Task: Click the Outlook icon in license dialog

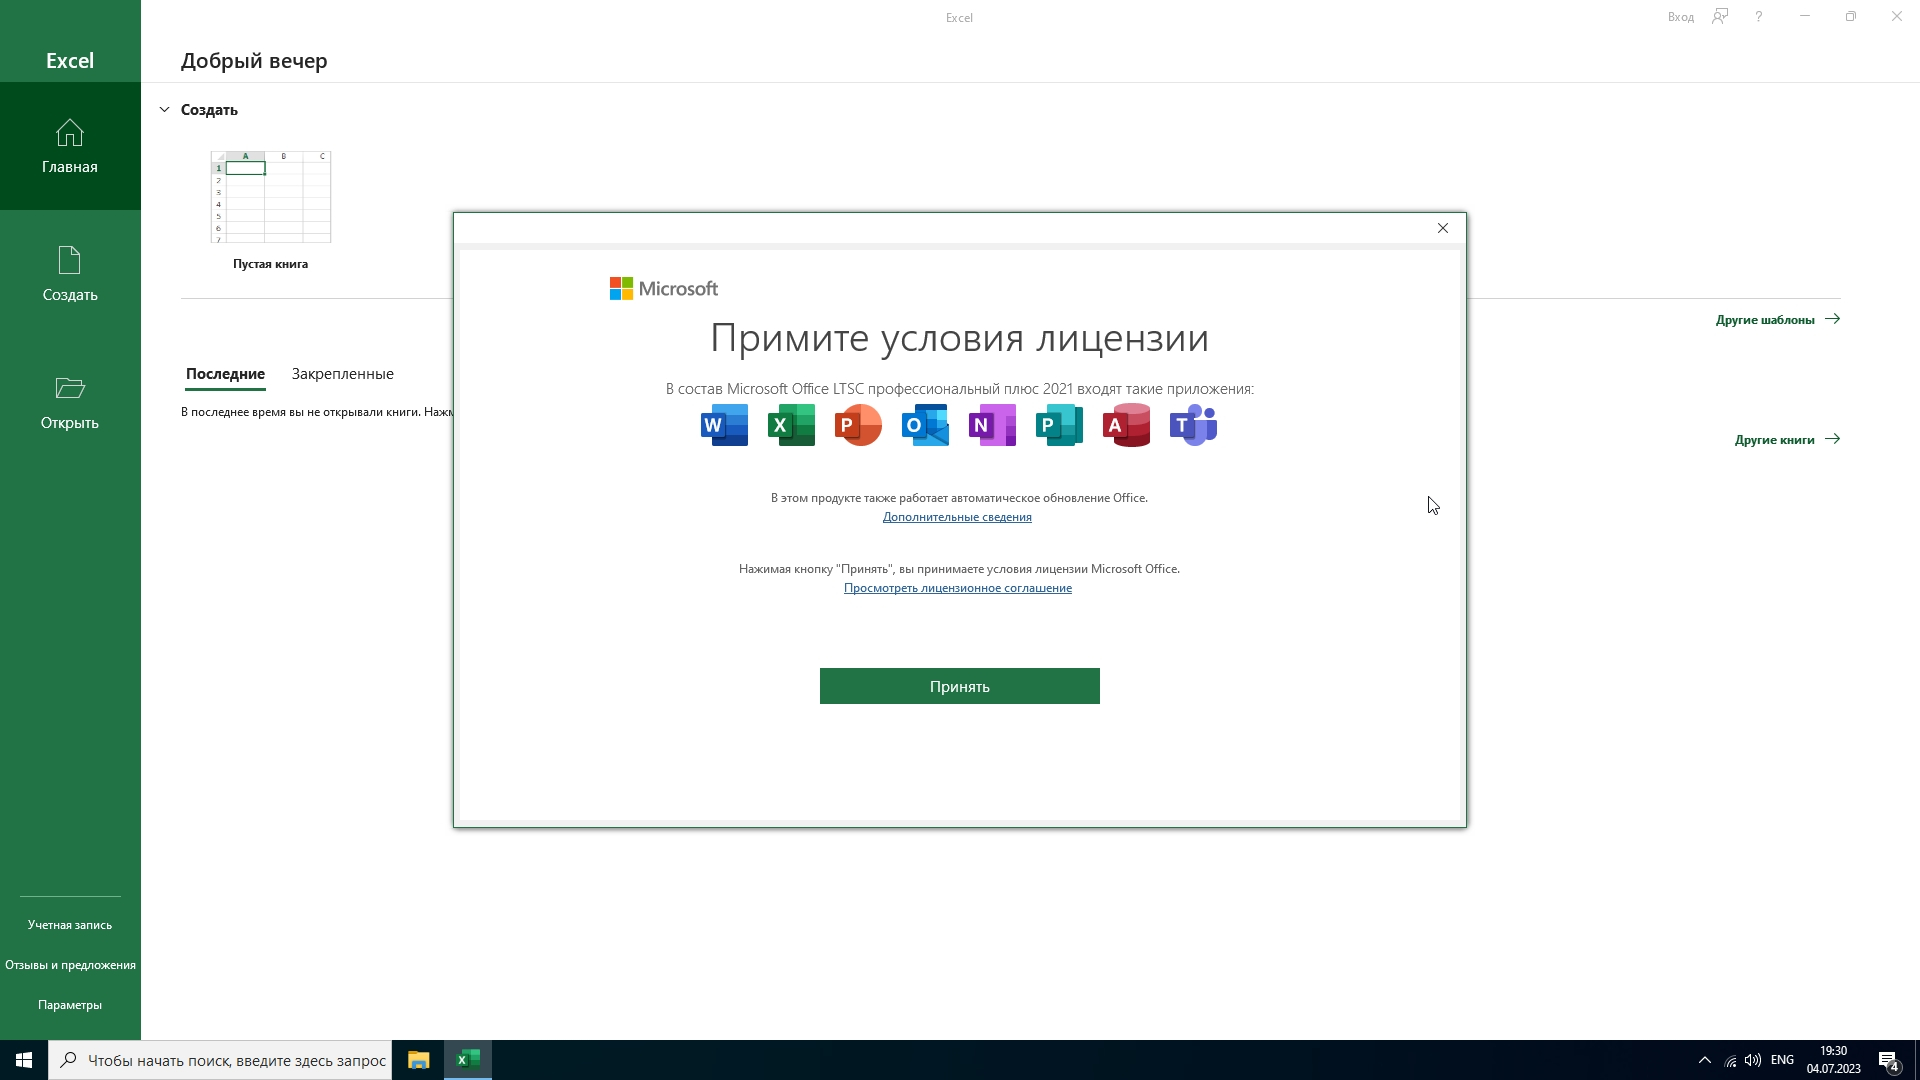Action: click(925, 426)
